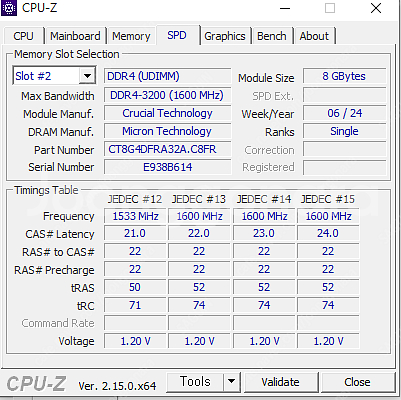Click the JEDEC #15 column header
The image size is (401, 400).
328,199
